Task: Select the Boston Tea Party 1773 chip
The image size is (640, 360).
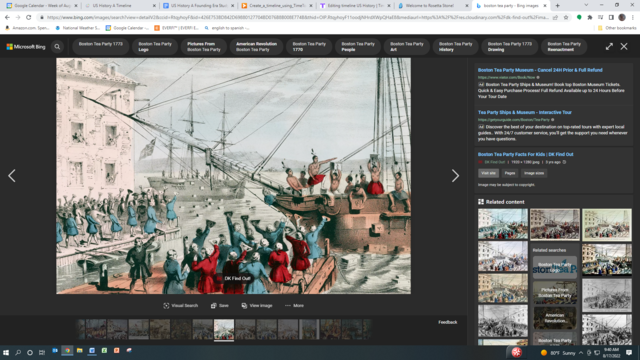Action: pos(100,47)
